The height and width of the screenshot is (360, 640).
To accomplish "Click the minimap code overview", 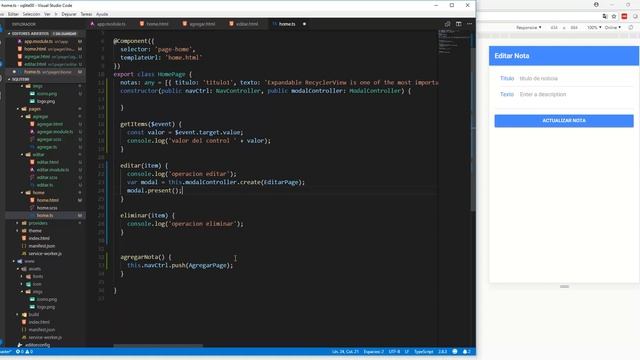I will (x=453, y=41).
